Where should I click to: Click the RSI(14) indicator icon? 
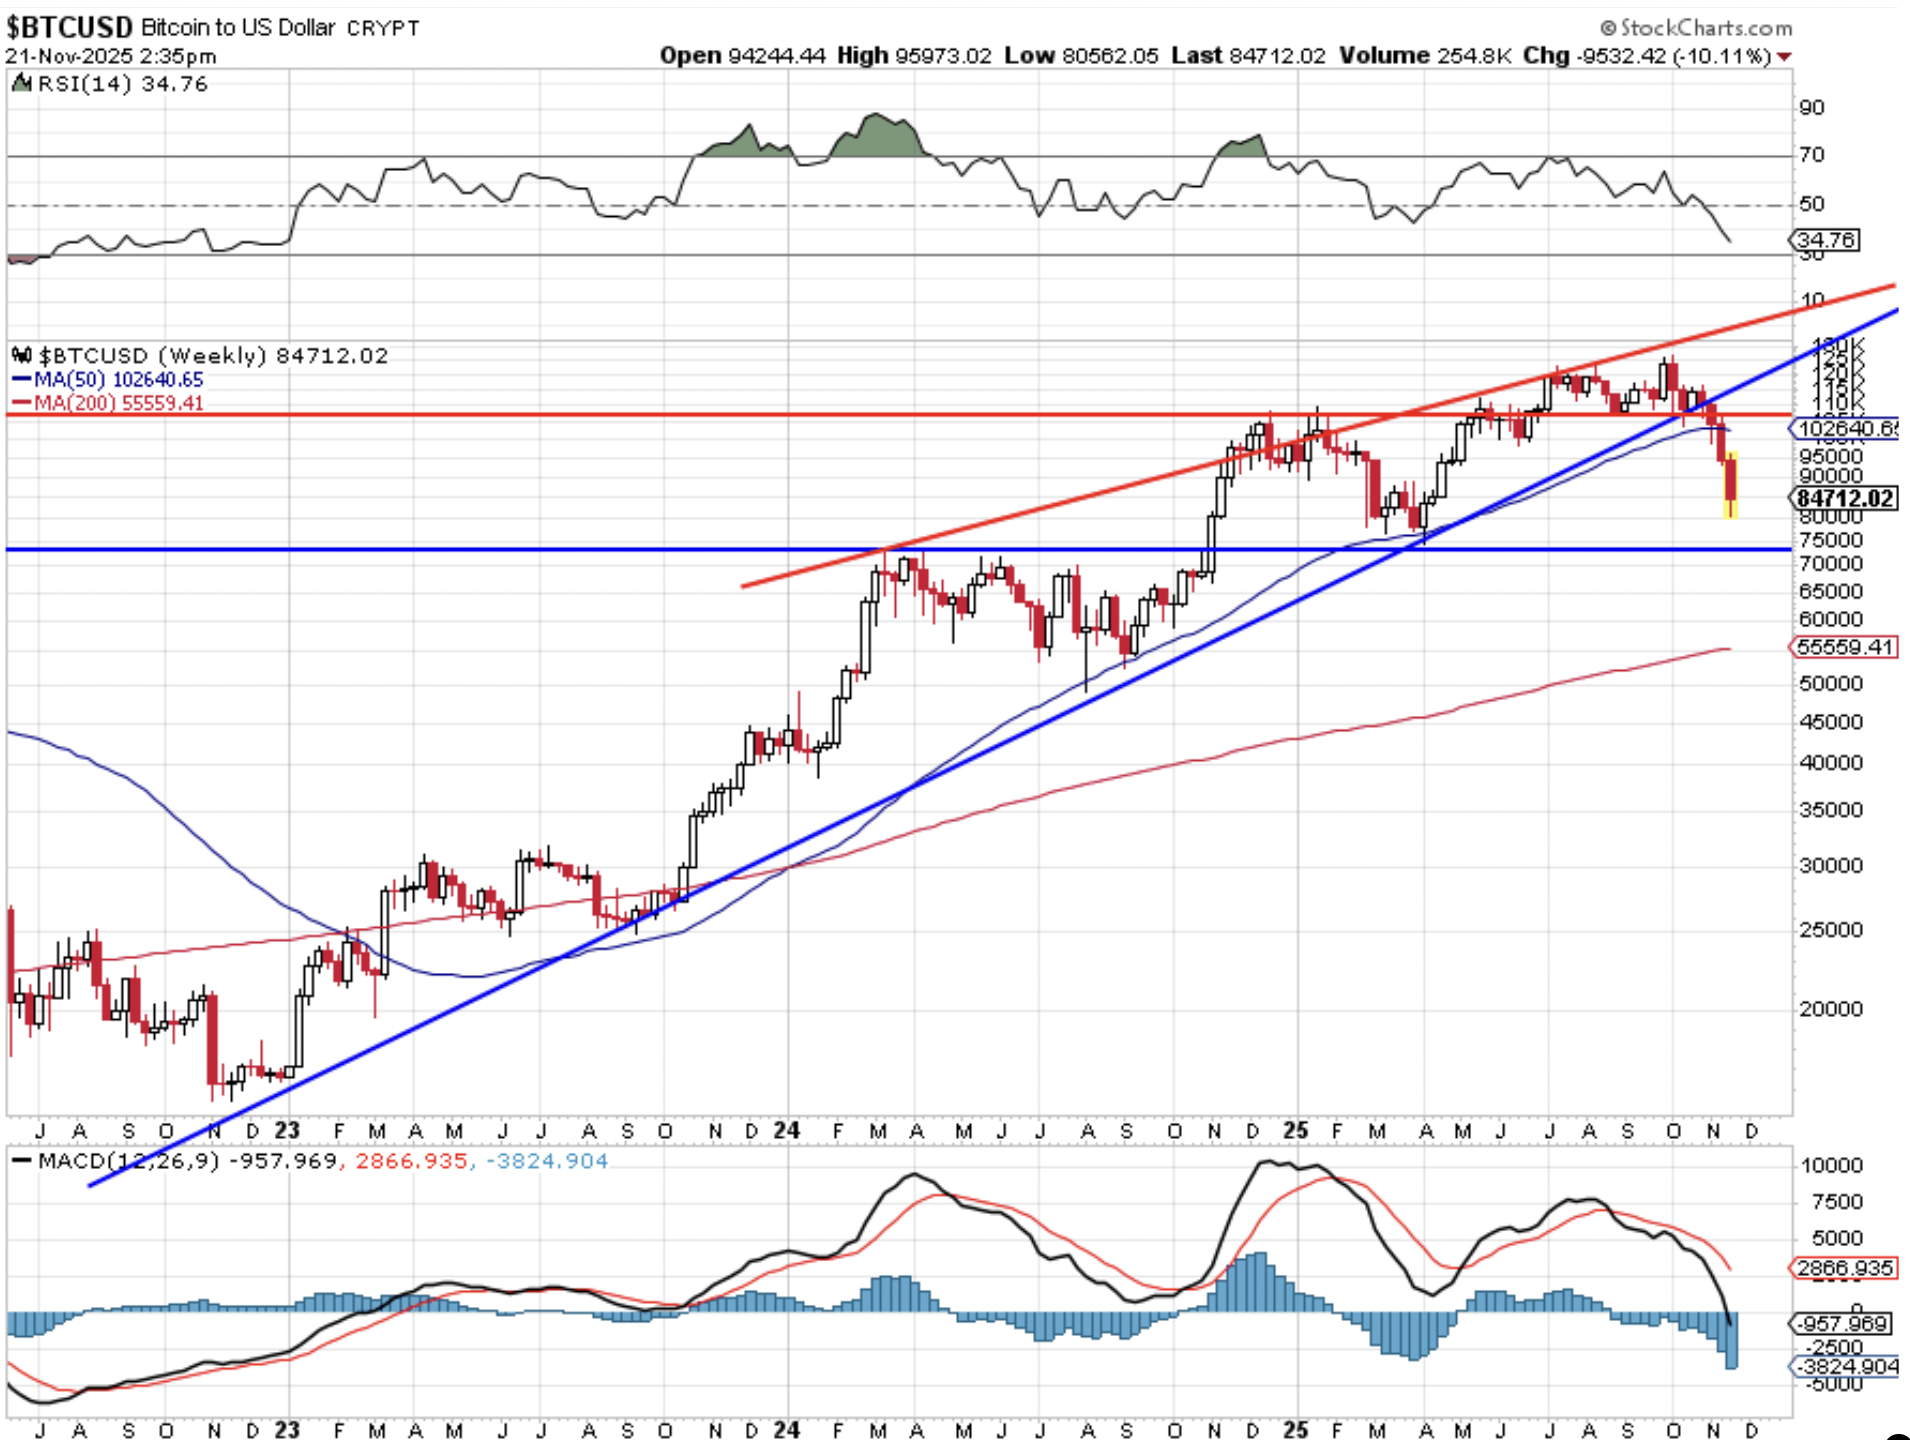[21, 83]
